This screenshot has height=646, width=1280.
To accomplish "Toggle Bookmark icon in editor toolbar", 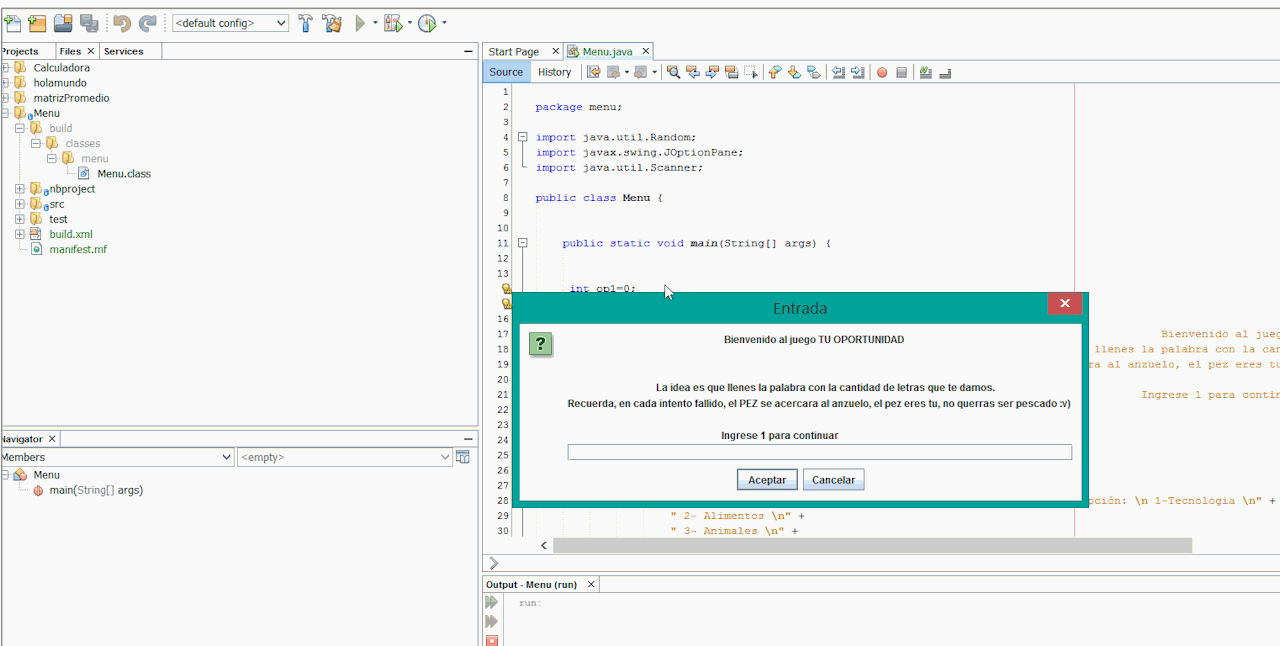I will pyautogui.click(x=813, y=72).
